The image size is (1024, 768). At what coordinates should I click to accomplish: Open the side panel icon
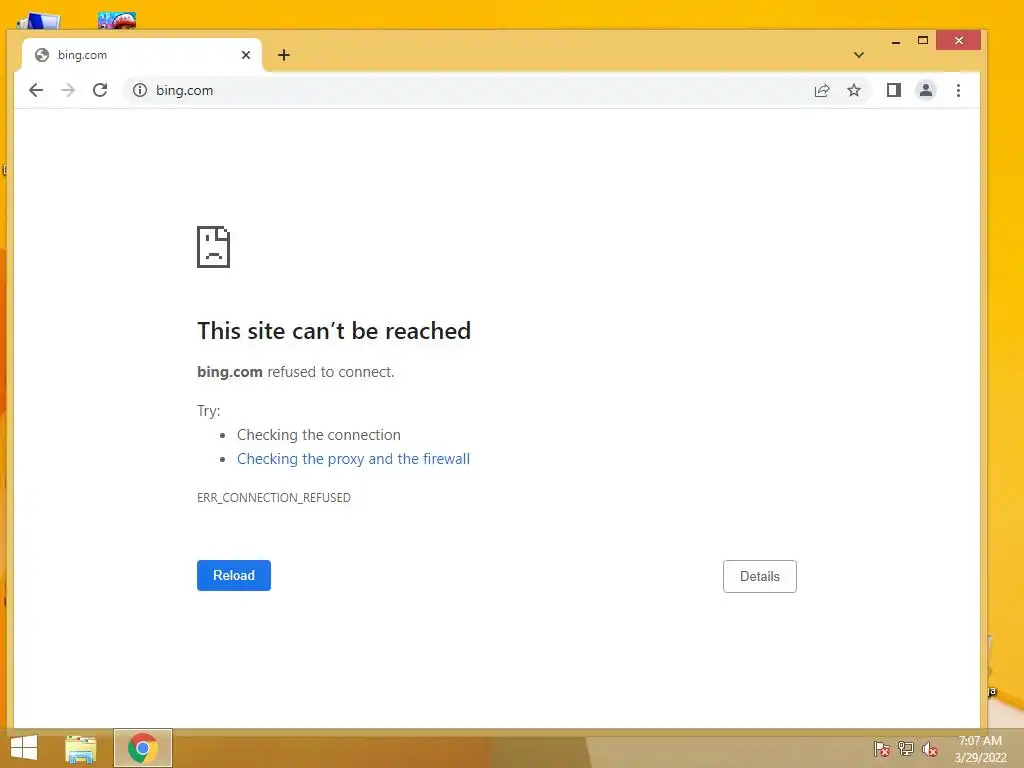pos(893,90)
